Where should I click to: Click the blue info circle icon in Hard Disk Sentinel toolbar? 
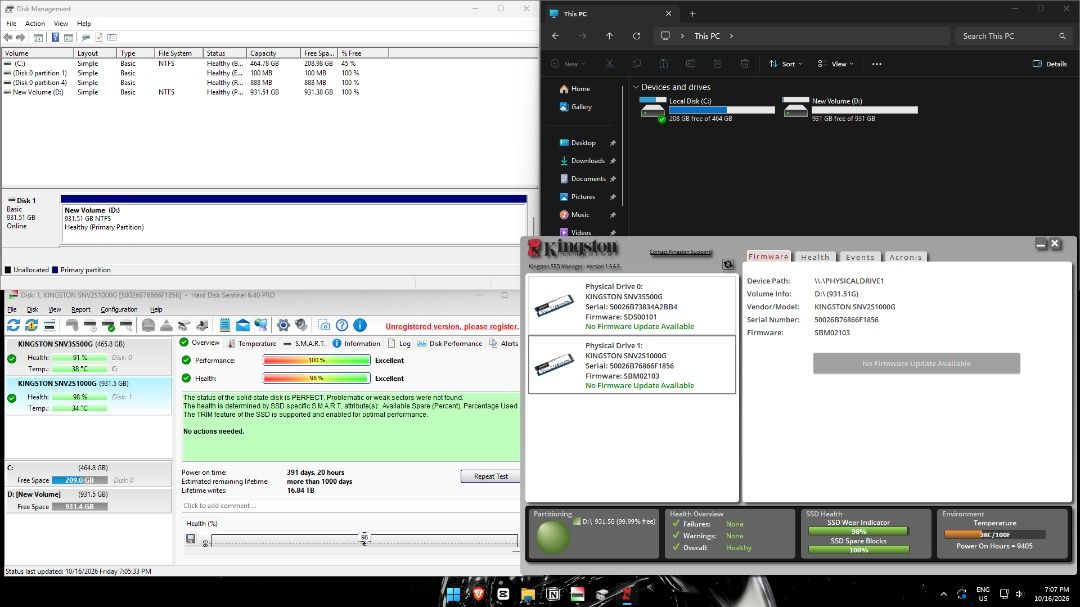click(360, 325)
